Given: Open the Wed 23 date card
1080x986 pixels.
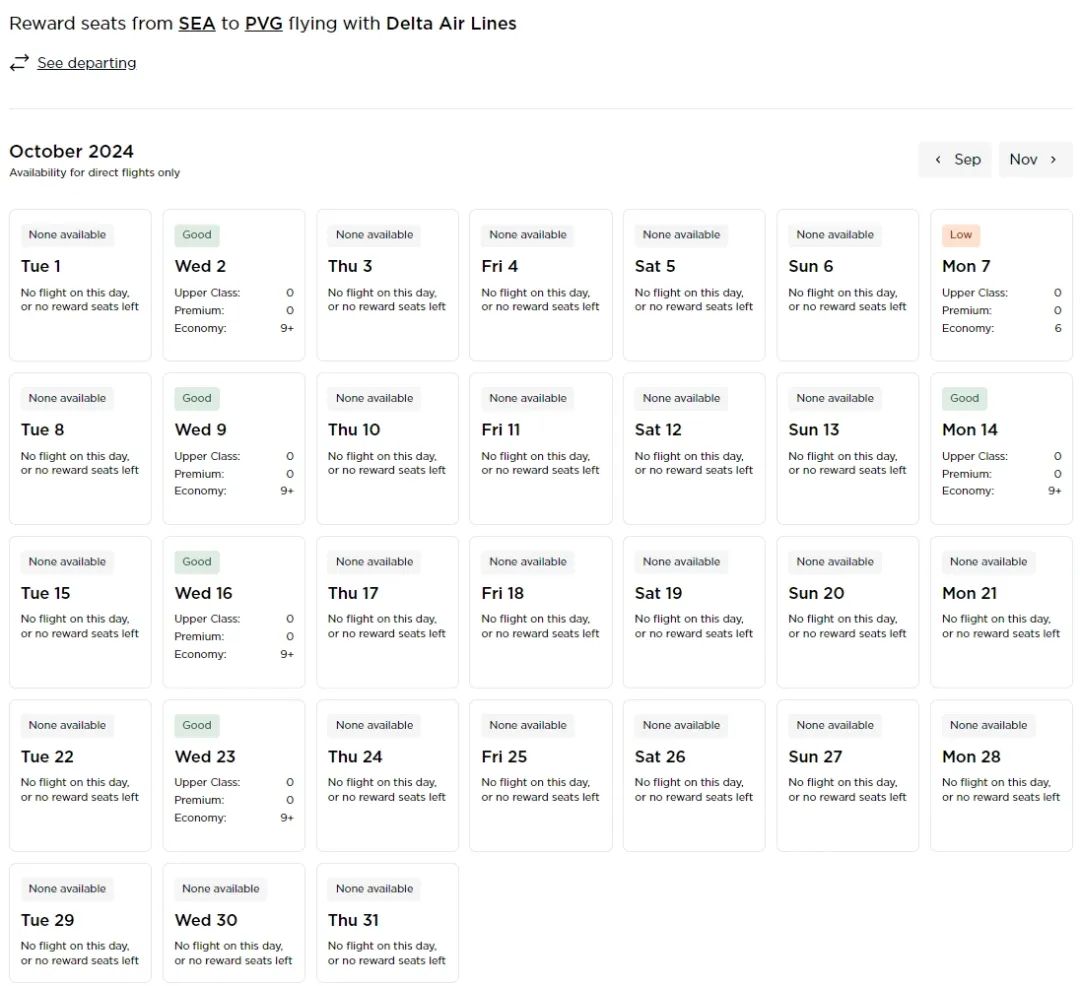Looking at the screenshot, I should (x=234, y=775).
